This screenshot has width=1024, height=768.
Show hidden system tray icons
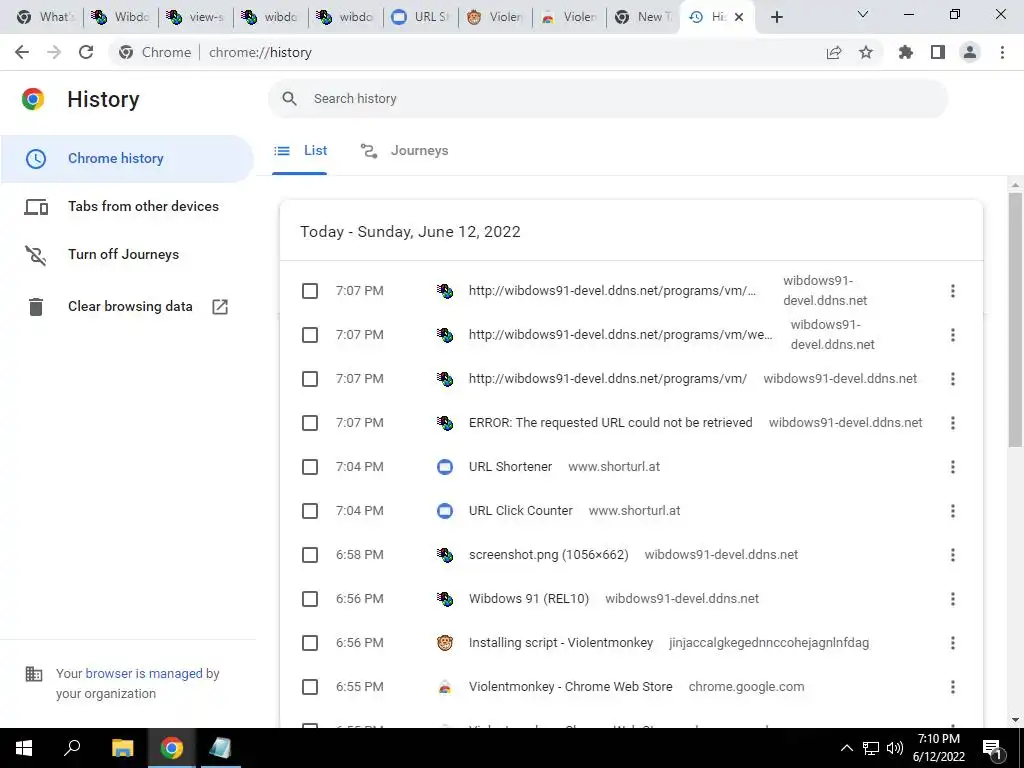[846, 748]
